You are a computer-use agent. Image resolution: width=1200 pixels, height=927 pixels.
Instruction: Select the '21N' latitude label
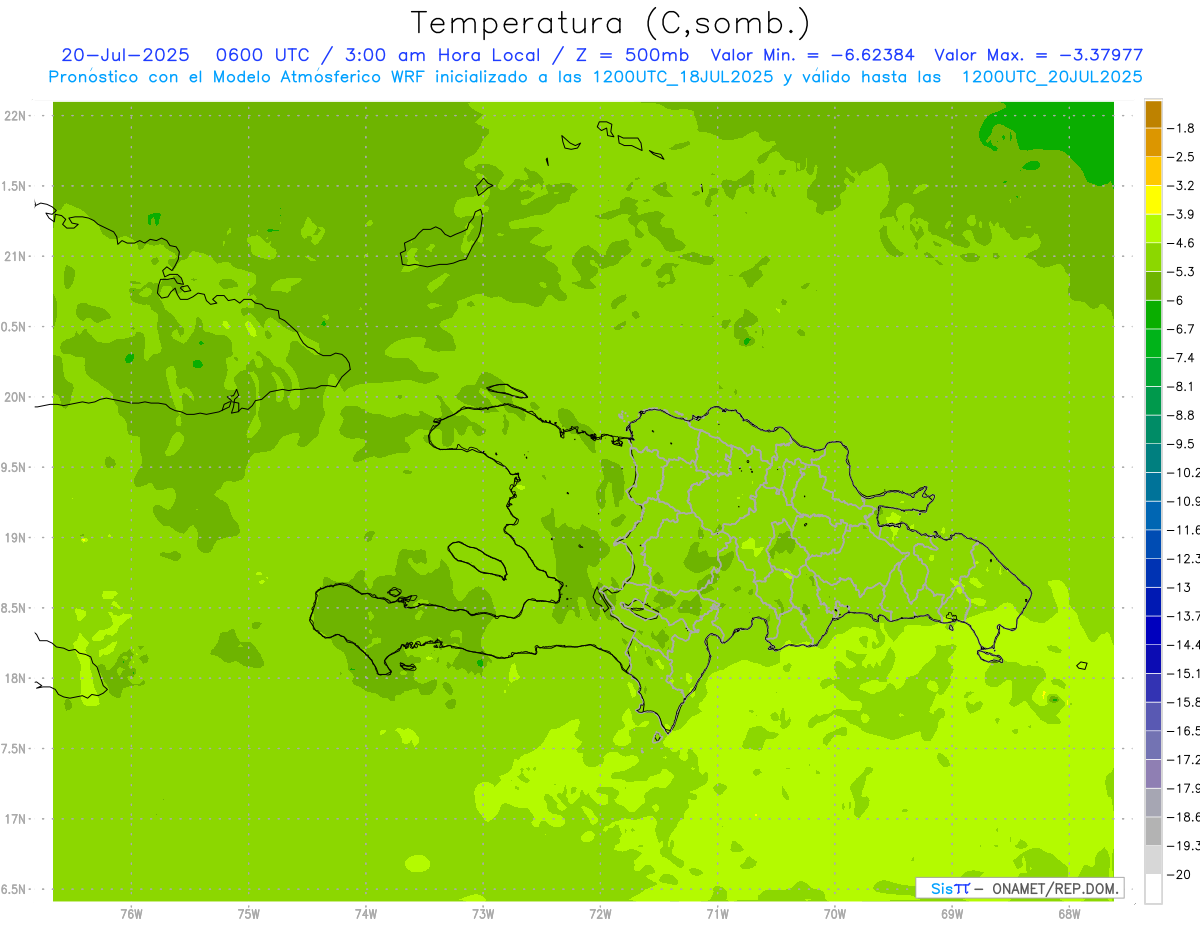[x=15, y=256]
